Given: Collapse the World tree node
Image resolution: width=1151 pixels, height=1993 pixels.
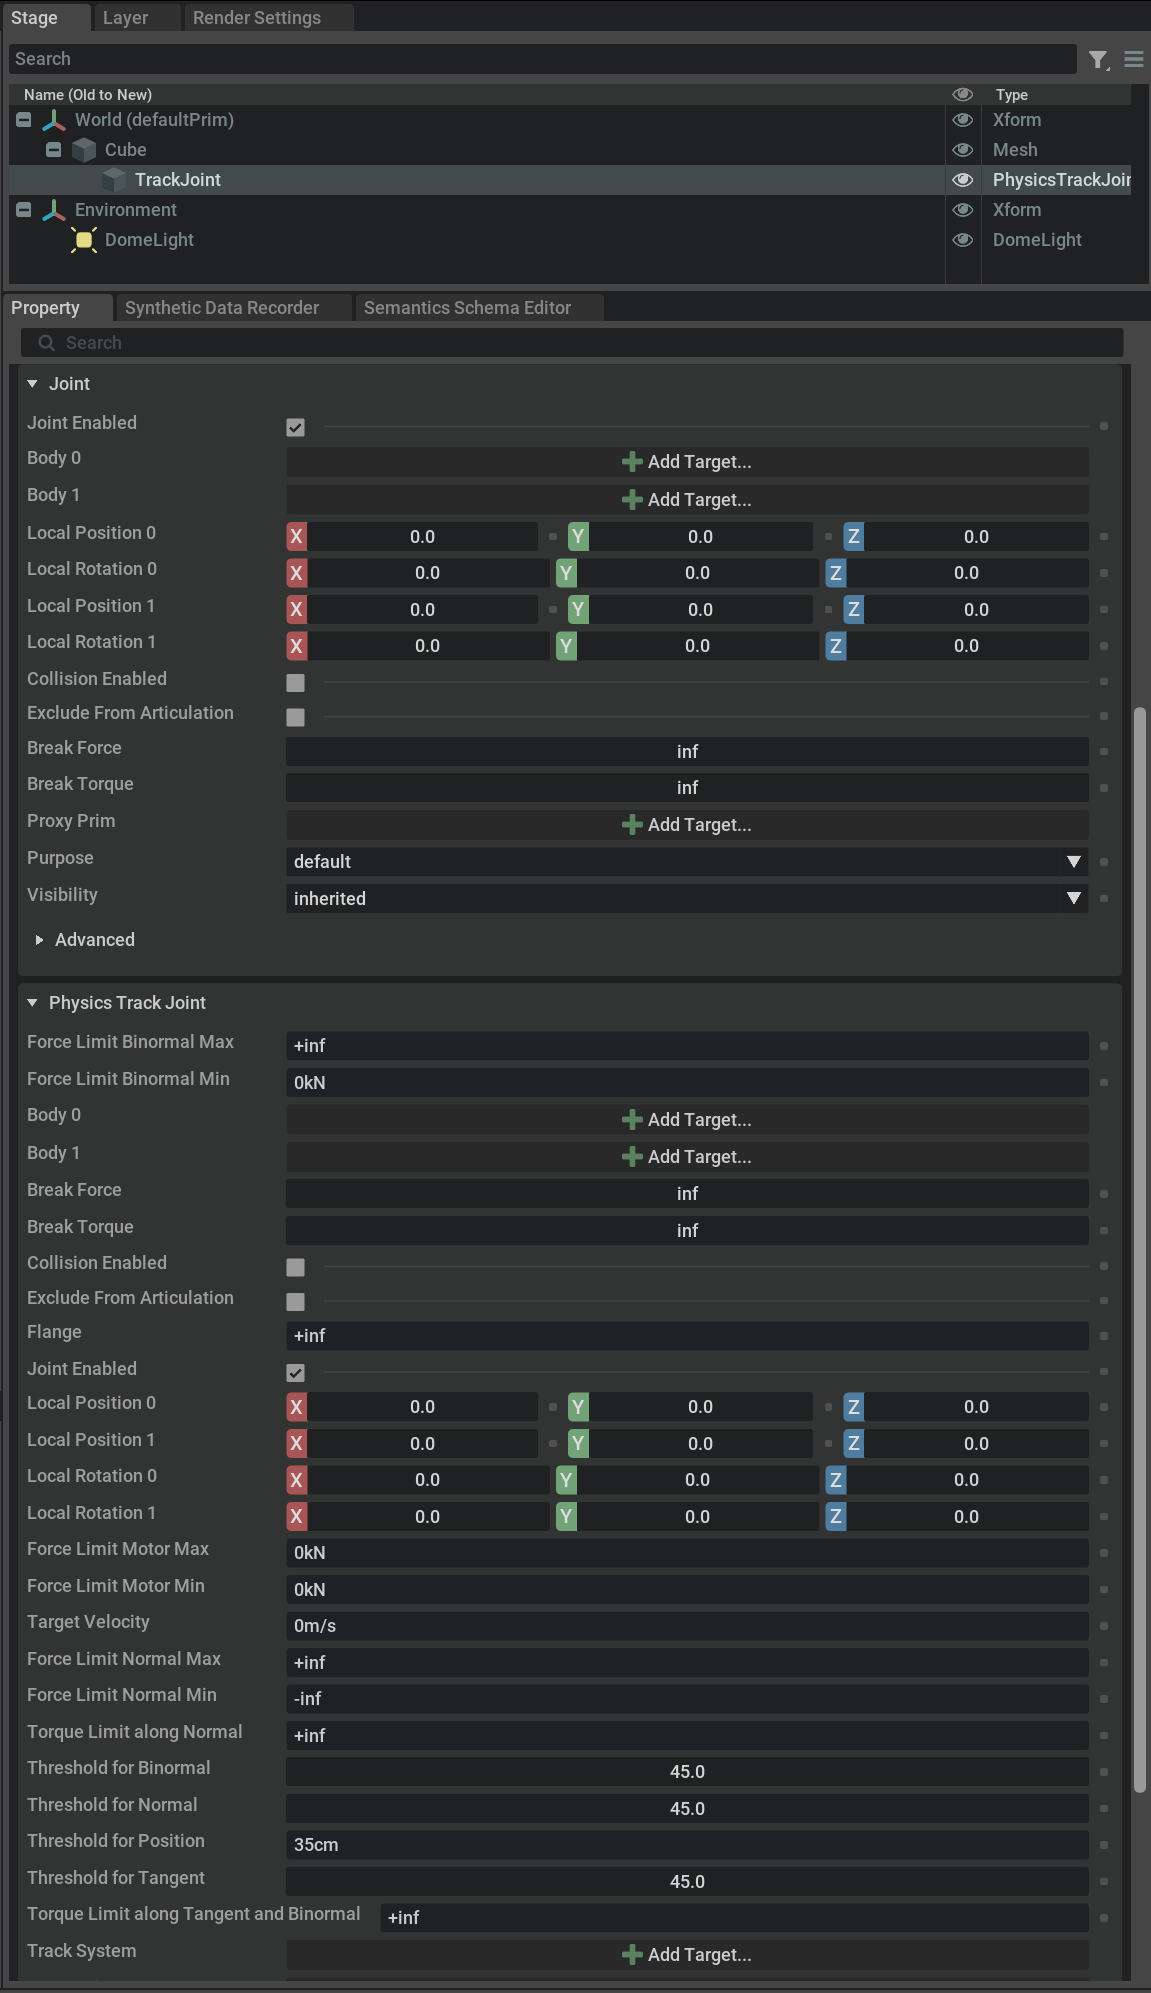Looking at the screenshot, I should [24, 120].
